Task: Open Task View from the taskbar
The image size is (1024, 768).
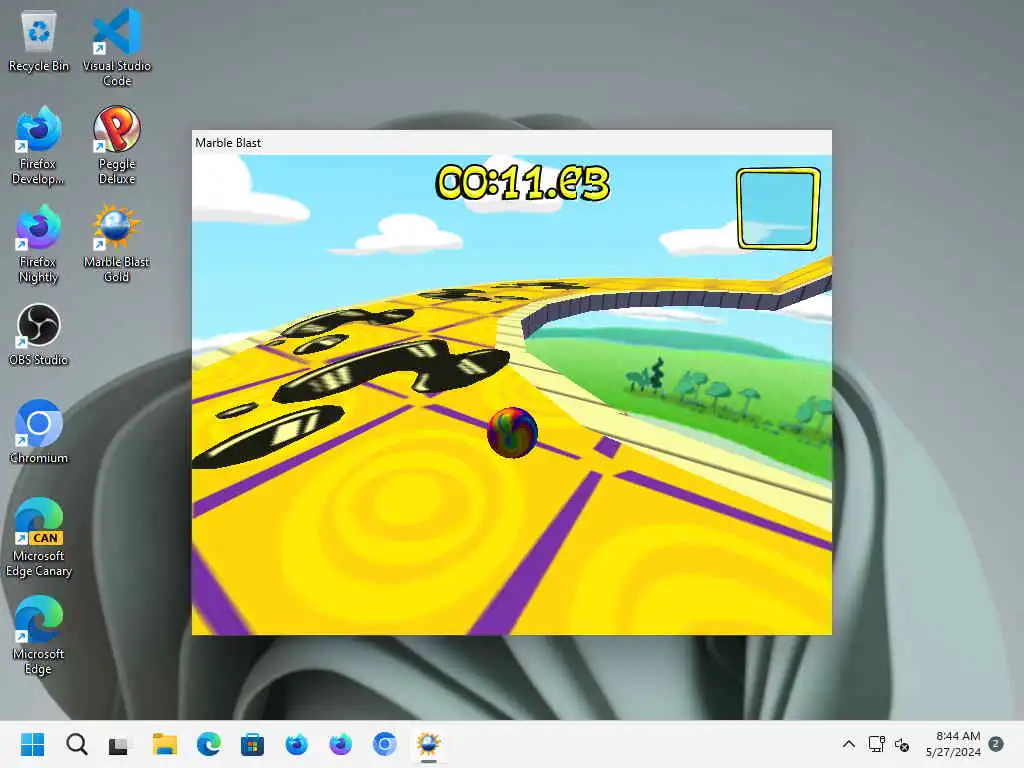Action: tap(120, 744)
